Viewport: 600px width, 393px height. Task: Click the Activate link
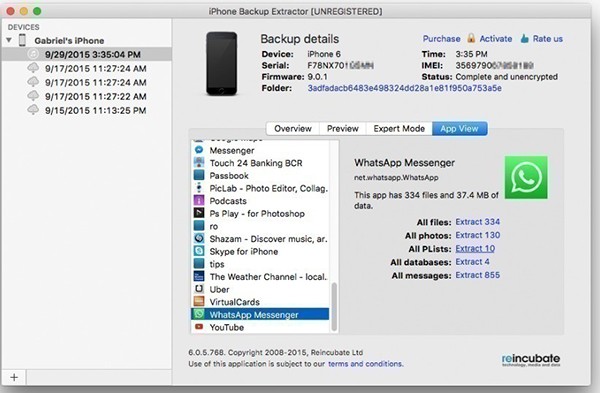496,39
